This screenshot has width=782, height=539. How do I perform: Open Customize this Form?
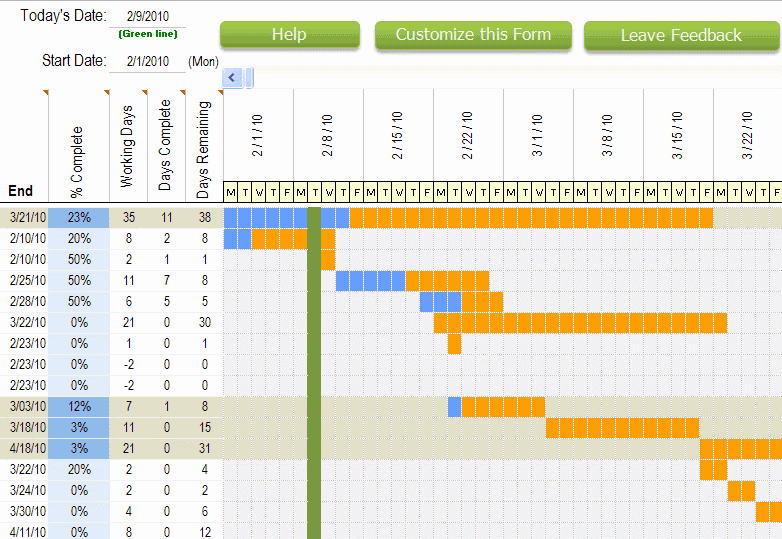point(473,35)
